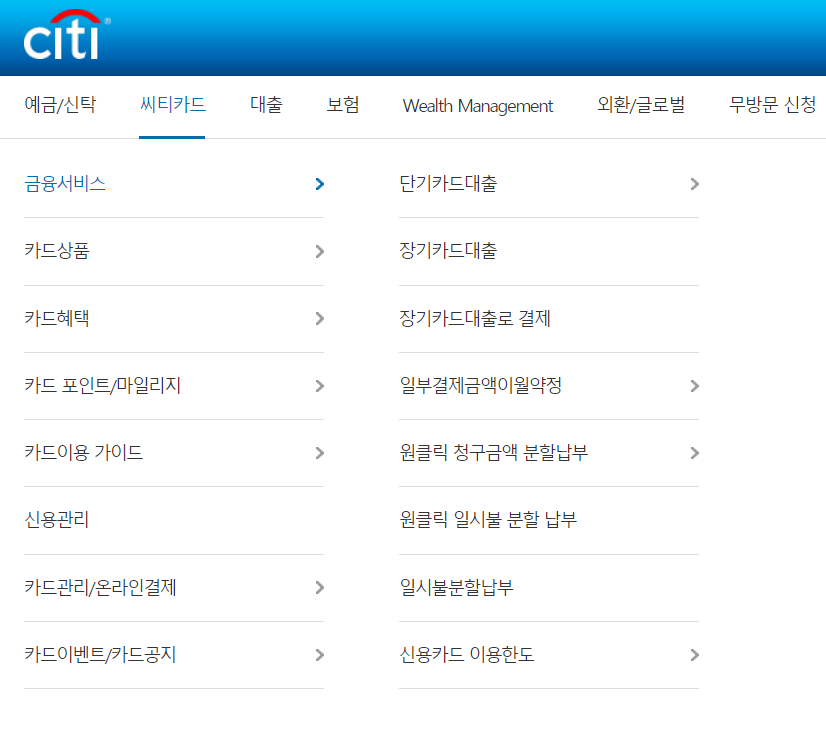Expand the 일부결제금액이월약정 chevron
This screenshot has height=731, width=826.
coord(694,386)
